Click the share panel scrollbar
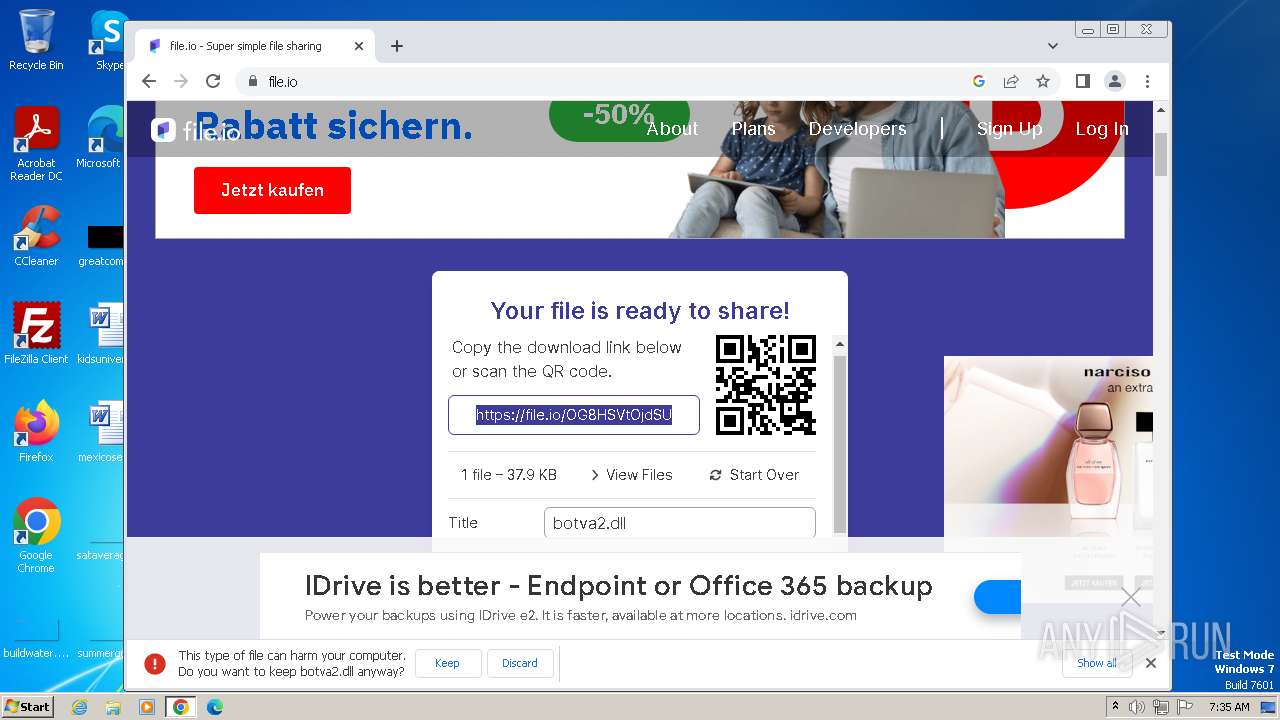Image resolution: width=1280 pixels, height=720 pixels. coord(840,445)
